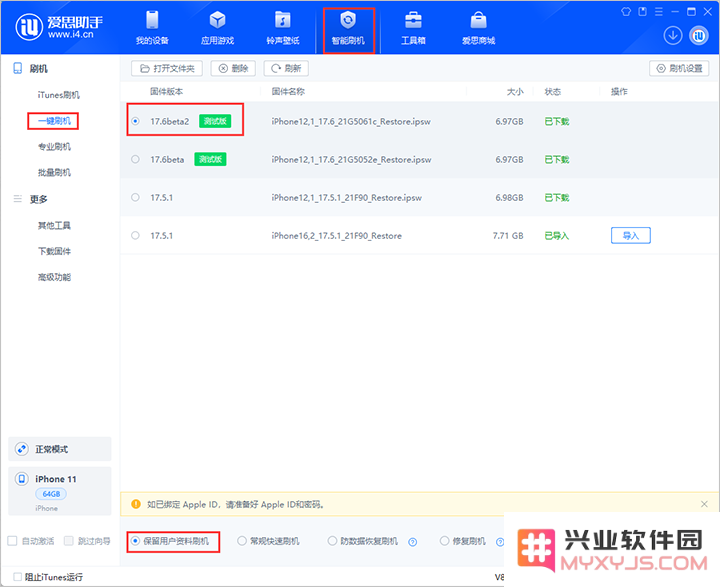Select iPhone16,2 17.5.1 firmware radio button
The width and height of the screenshot is (720, 587).
click(x=135, y=236)
